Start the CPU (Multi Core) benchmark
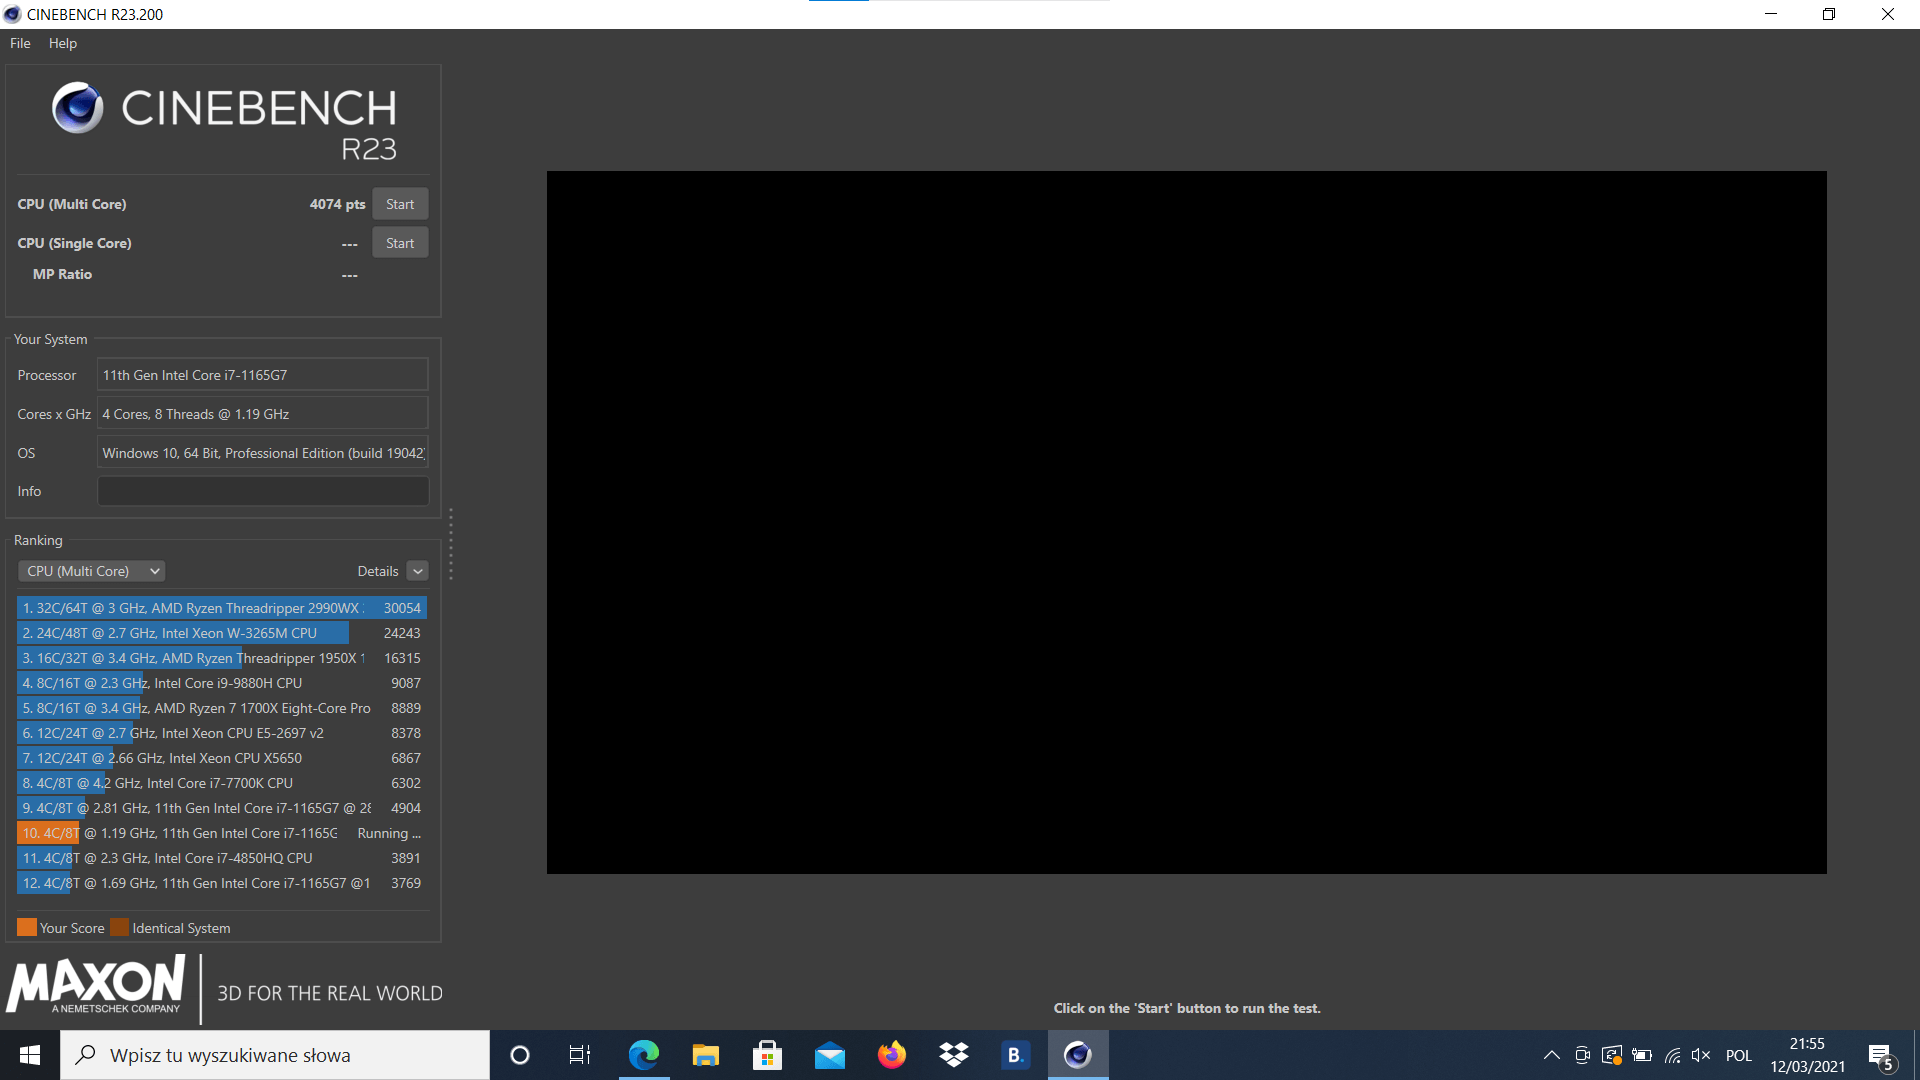The width and height of the screenshot is (1920, 1080). 399,203
